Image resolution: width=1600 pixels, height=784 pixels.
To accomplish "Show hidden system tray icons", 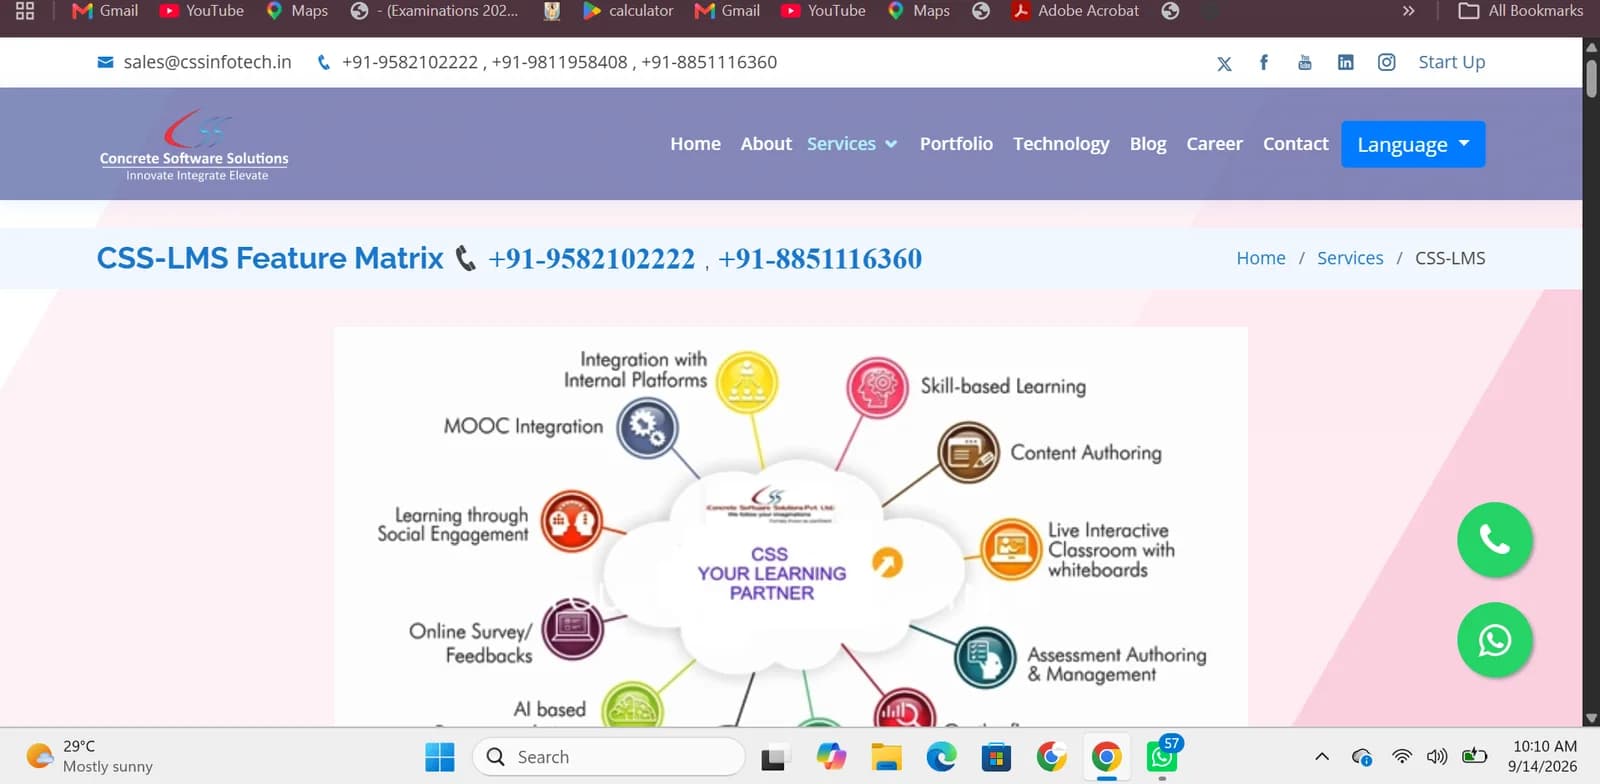I will click(1322, 757).
